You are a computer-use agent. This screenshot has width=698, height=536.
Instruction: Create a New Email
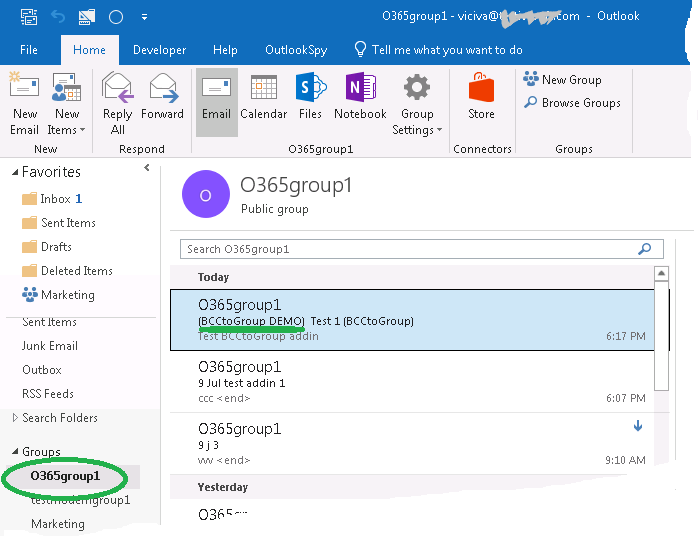(24, 103)
